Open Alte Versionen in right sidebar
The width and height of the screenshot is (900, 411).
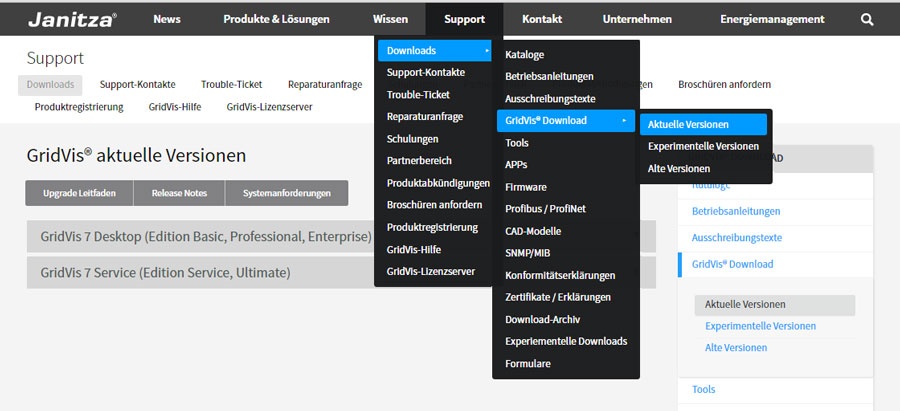point(736,348)
